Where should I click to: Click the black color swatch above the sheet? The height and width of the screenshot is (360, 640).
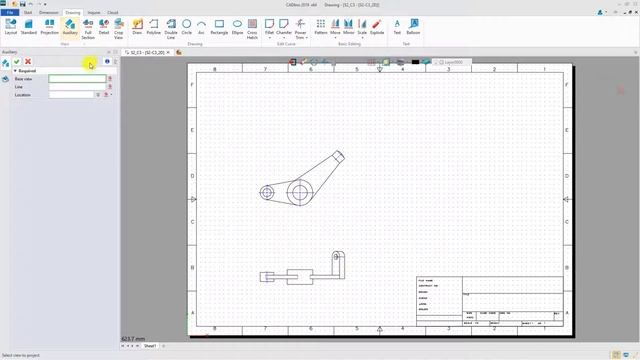coord(415,62)
